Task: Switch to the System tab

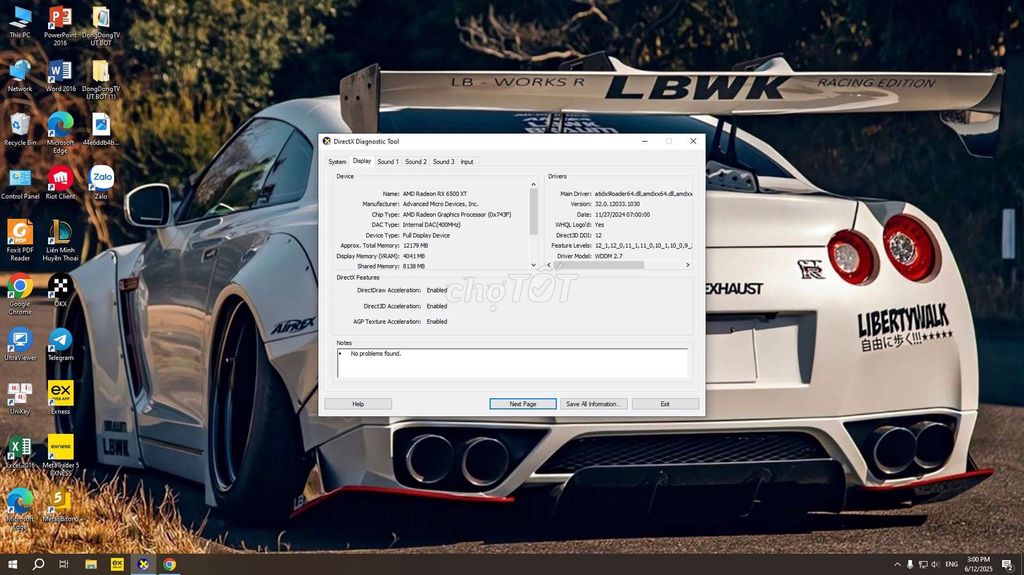Action: [x=337, y=161]
